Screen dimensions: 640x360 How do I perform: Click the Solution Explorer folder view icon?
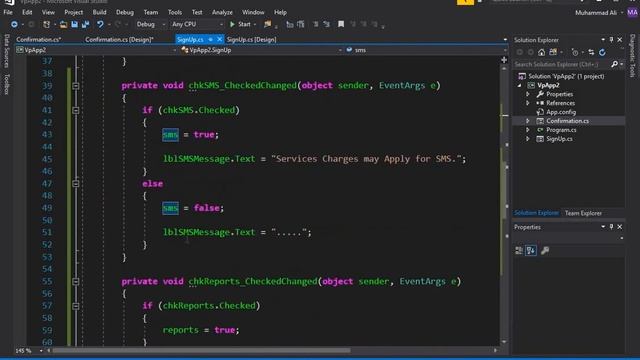(553, 52)
